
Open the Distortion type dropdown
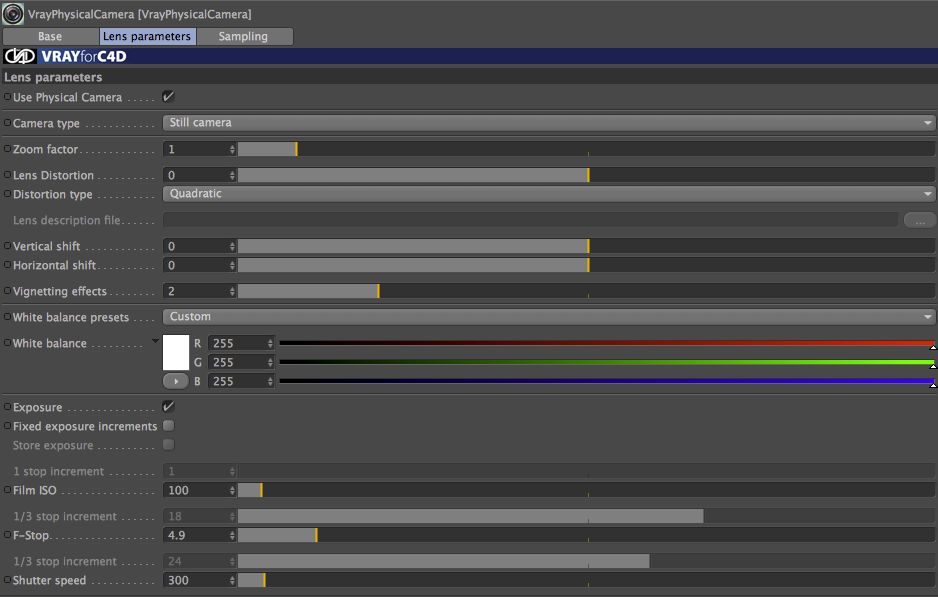(549, 194)
